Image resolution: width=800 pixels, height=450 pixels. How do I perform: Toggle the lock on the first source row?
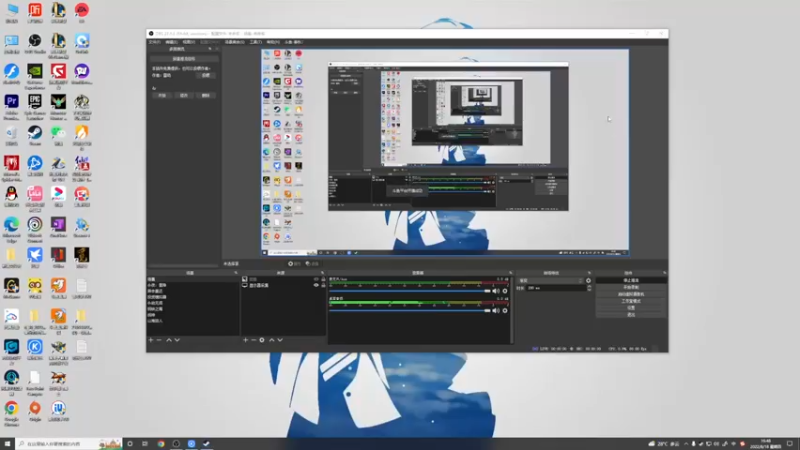[x=323, y=279]
